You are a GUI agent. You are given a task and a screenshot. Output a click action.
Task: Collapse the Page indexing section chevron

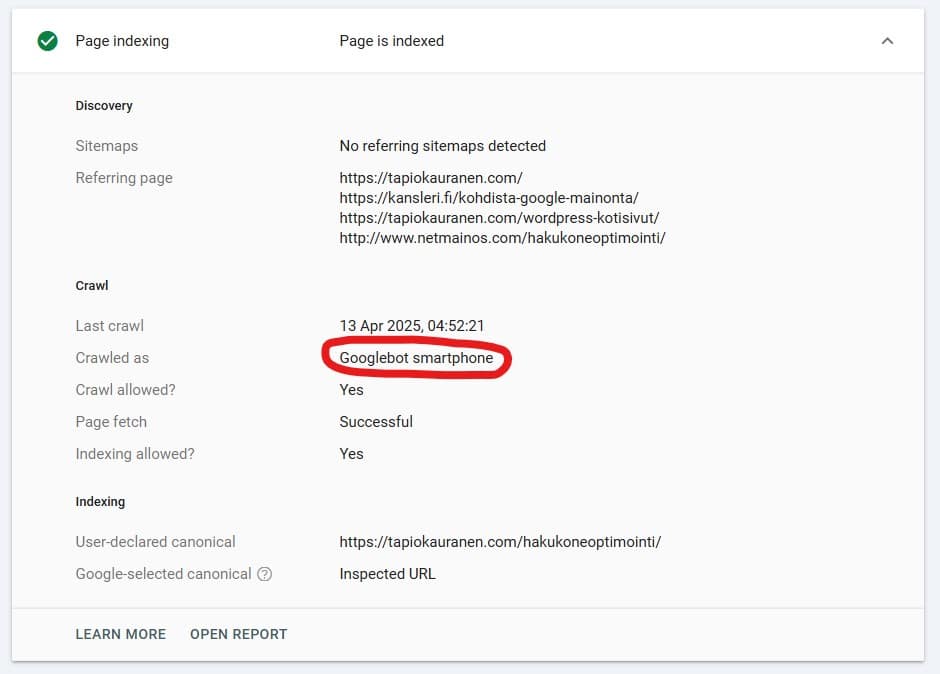pos(887,41)
